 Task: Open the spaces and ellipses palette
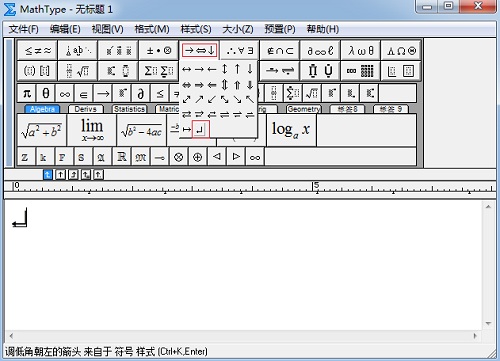pyautogui.click(x=78, y=51)
